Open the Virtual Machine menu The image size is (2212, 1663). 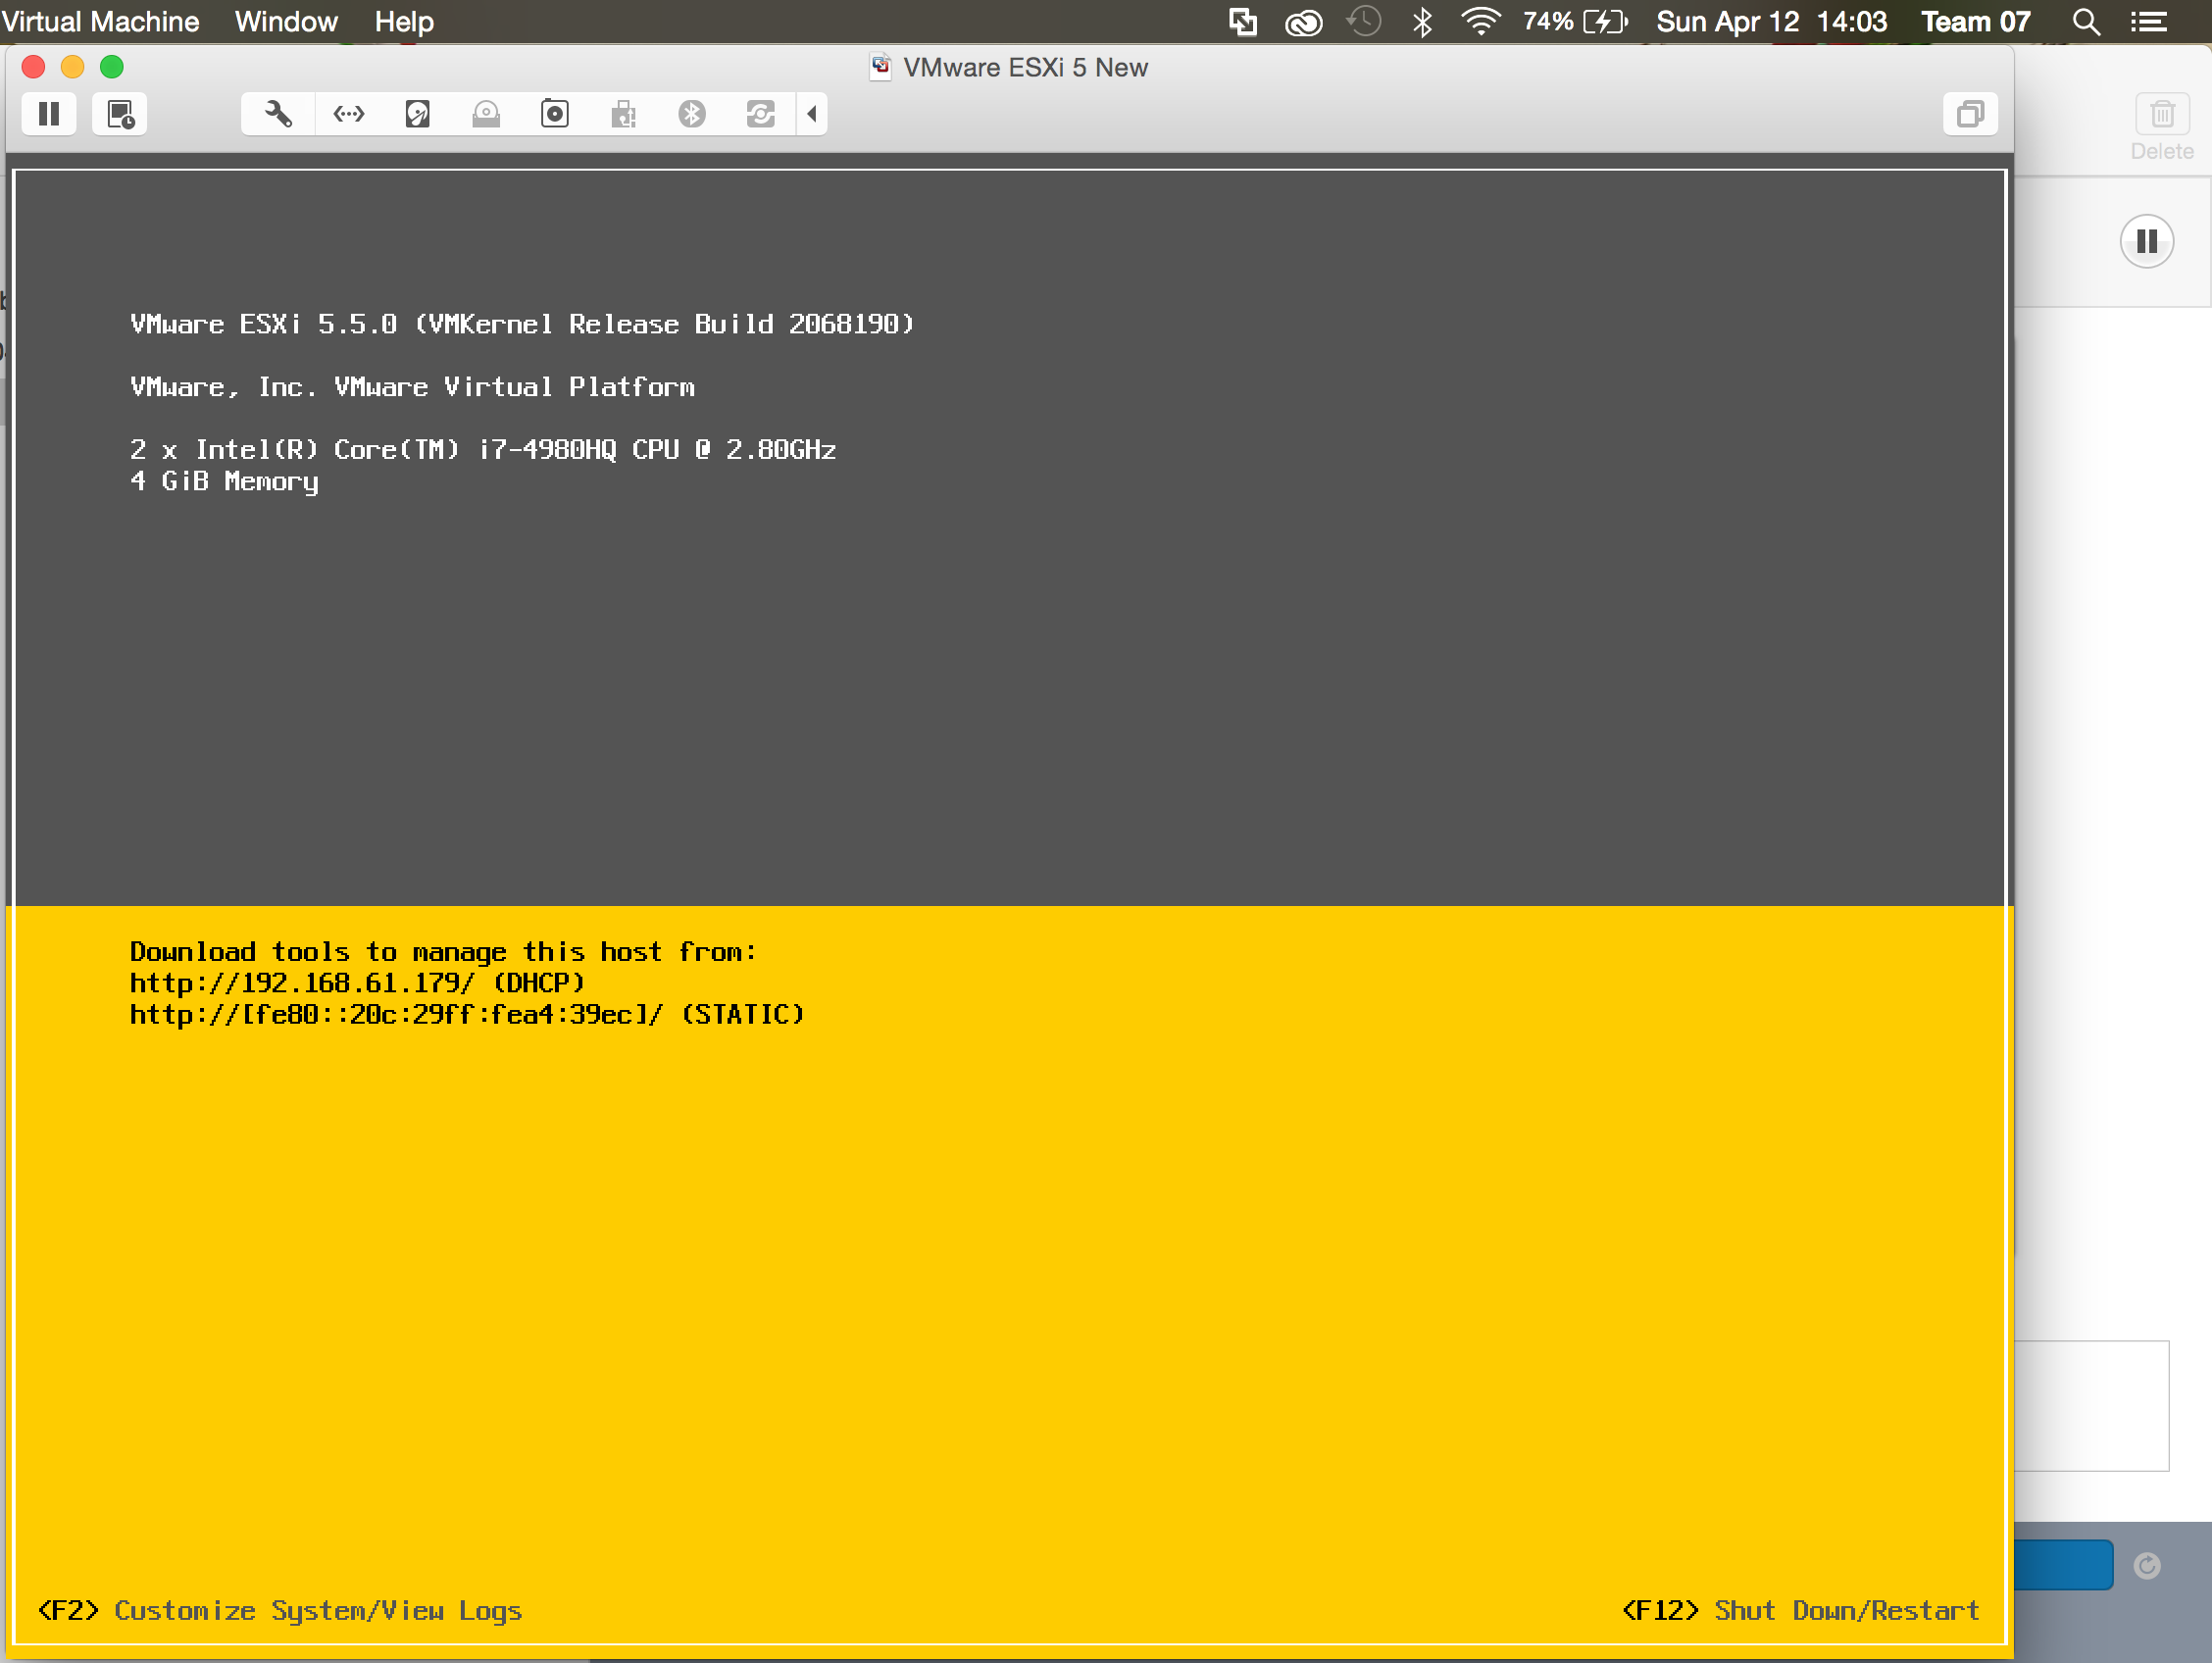(100, 21)
